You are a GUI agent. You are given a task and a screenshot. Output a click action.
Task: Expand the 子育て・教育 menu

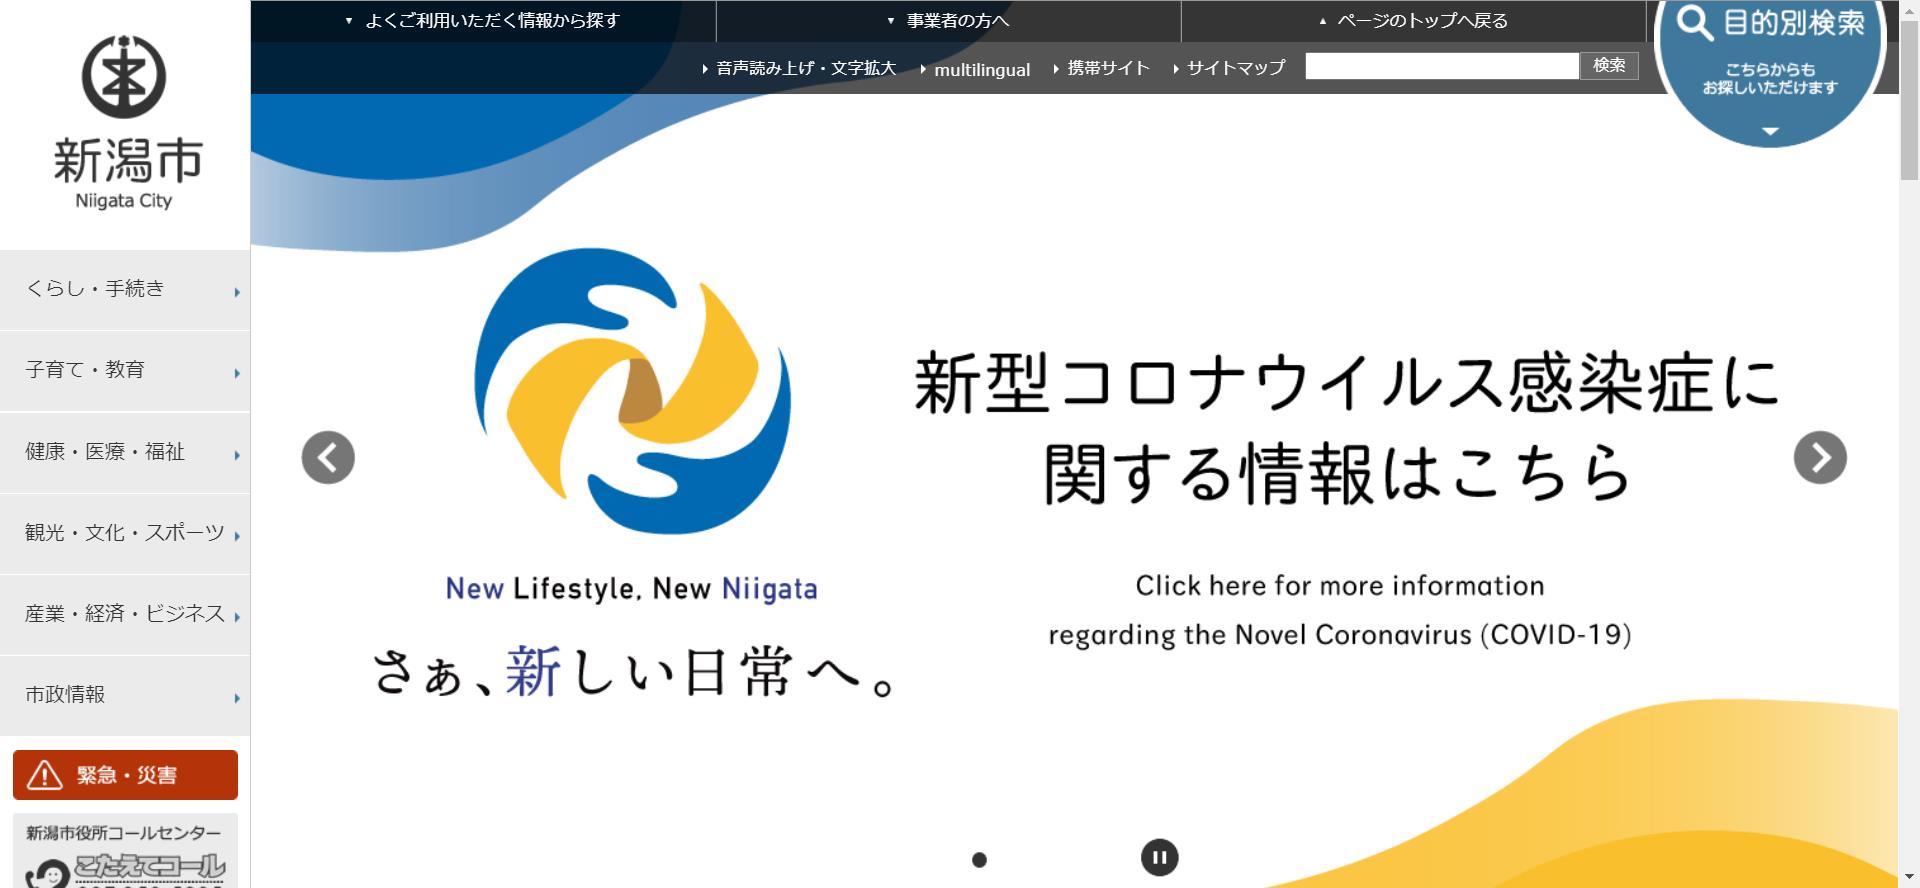pyautogui.click(x=125, y=371)
